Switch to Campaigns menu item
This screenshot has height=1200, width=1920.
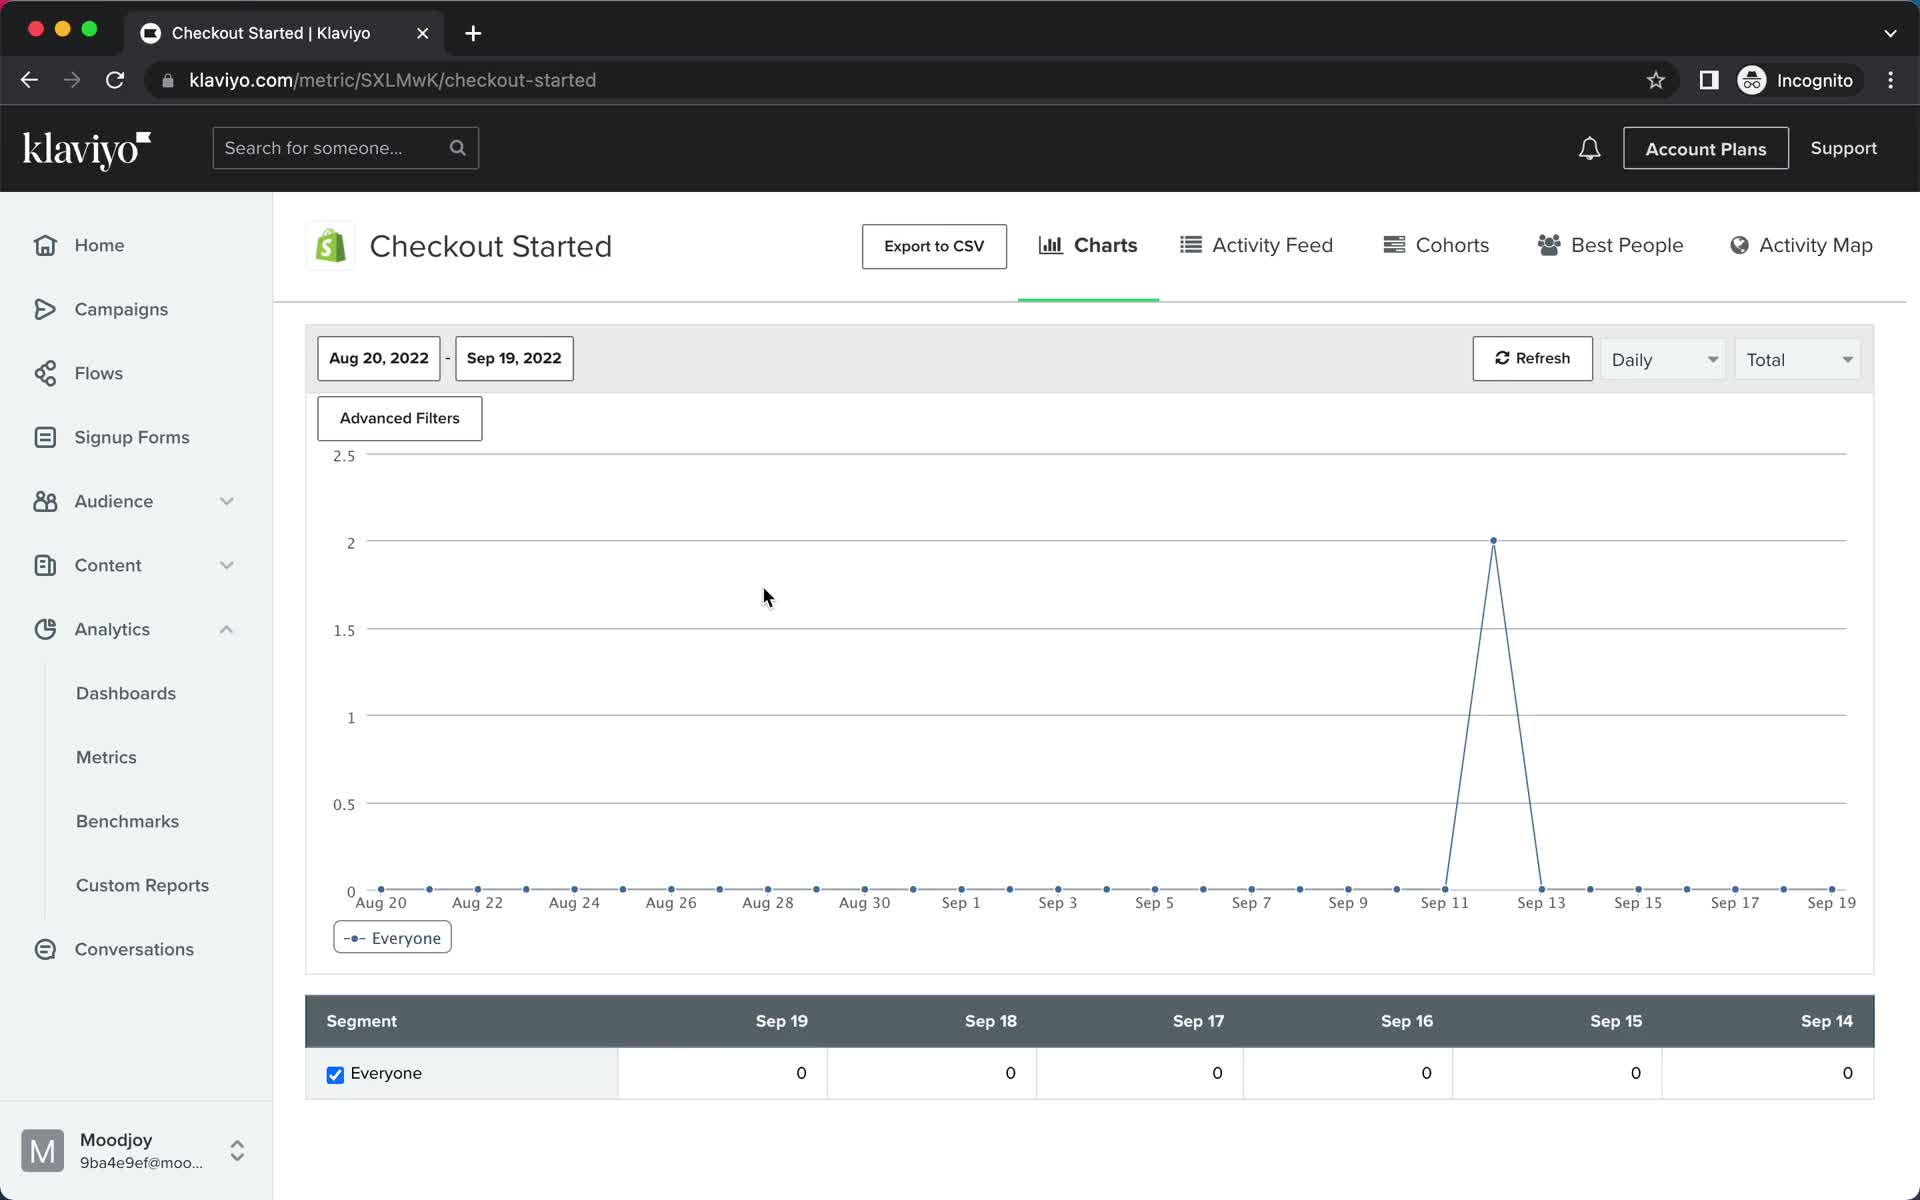(122, 308)
